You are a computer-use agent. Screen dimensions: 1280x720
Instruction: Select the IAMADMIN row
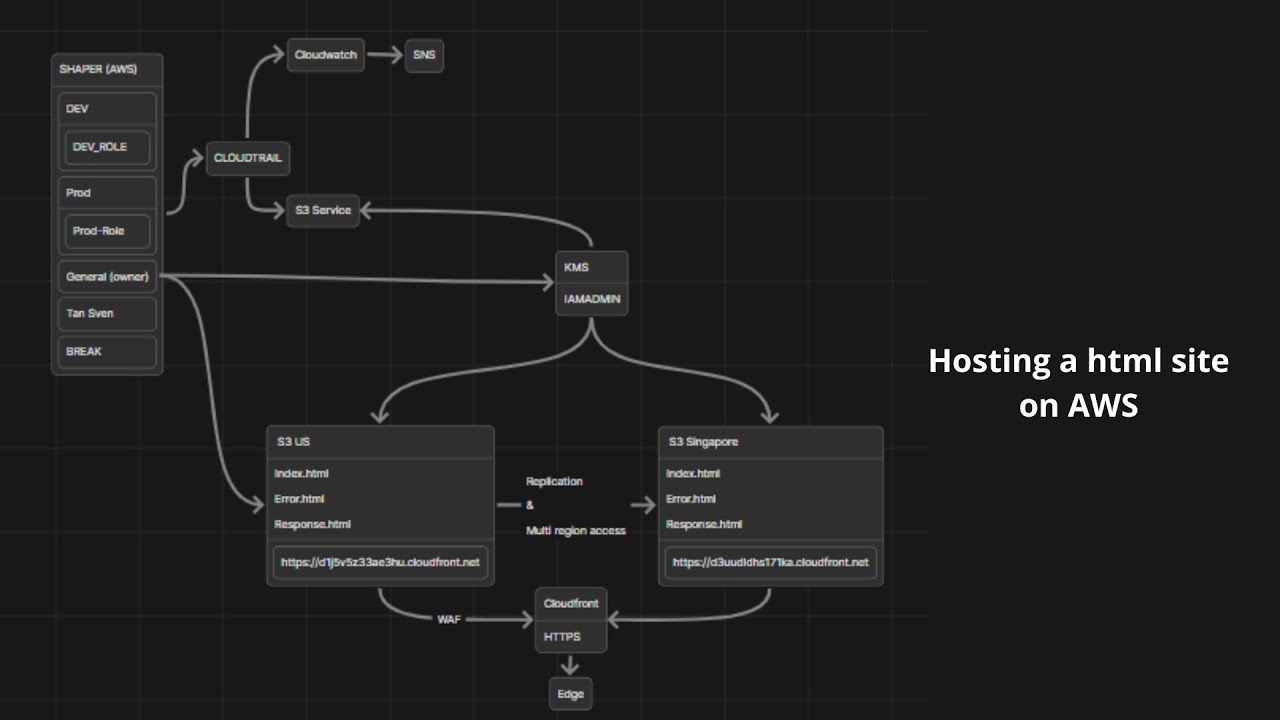click(x=592, y=299)
